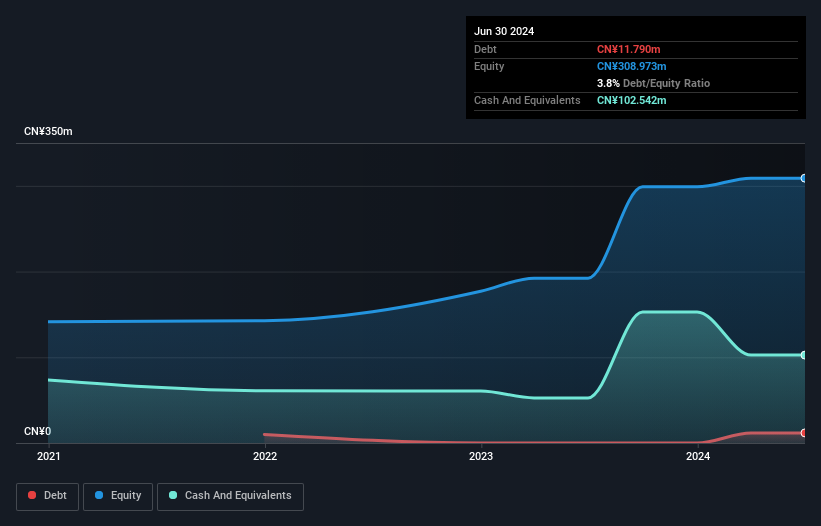
Task: Click the teal Cash endpoint marker
Action: pyautogui.click(x=803, y=355)
